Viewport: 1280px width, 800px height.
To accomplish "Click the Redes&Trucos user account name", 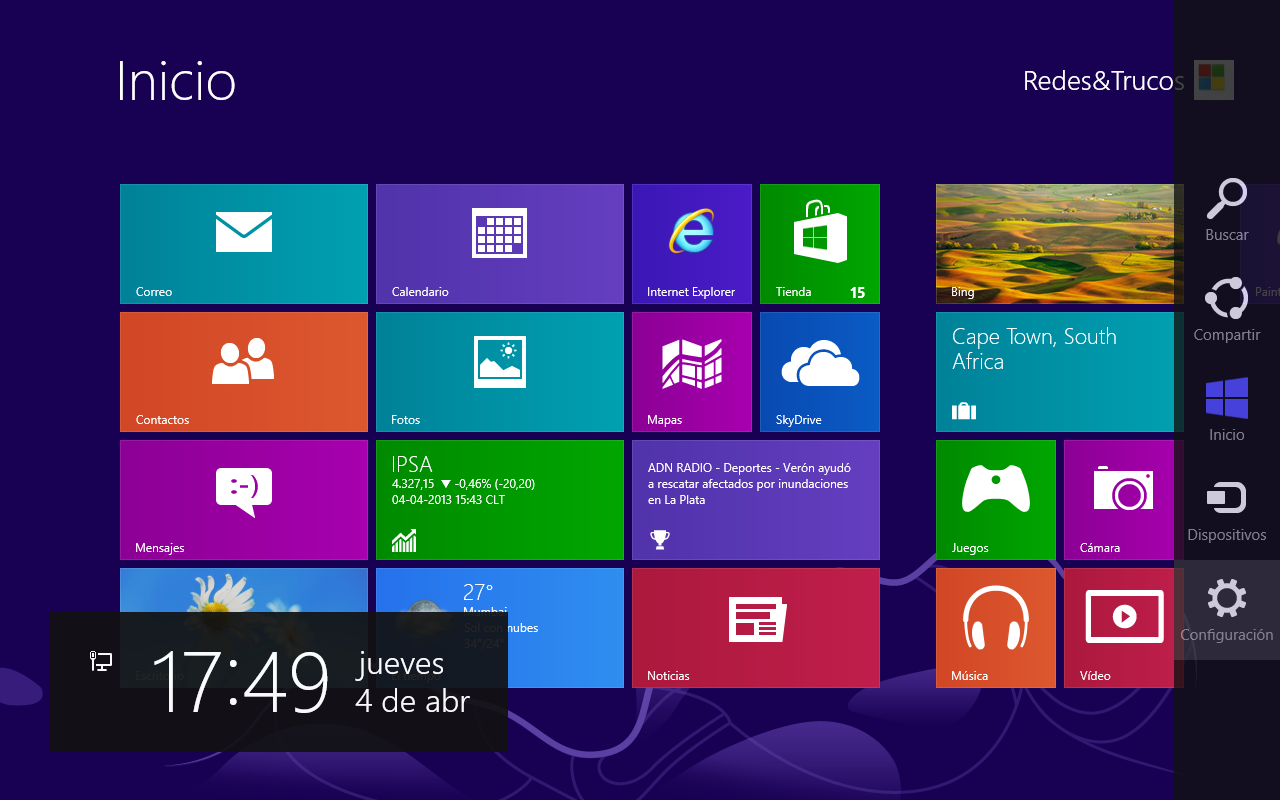I will [1103, 81].
